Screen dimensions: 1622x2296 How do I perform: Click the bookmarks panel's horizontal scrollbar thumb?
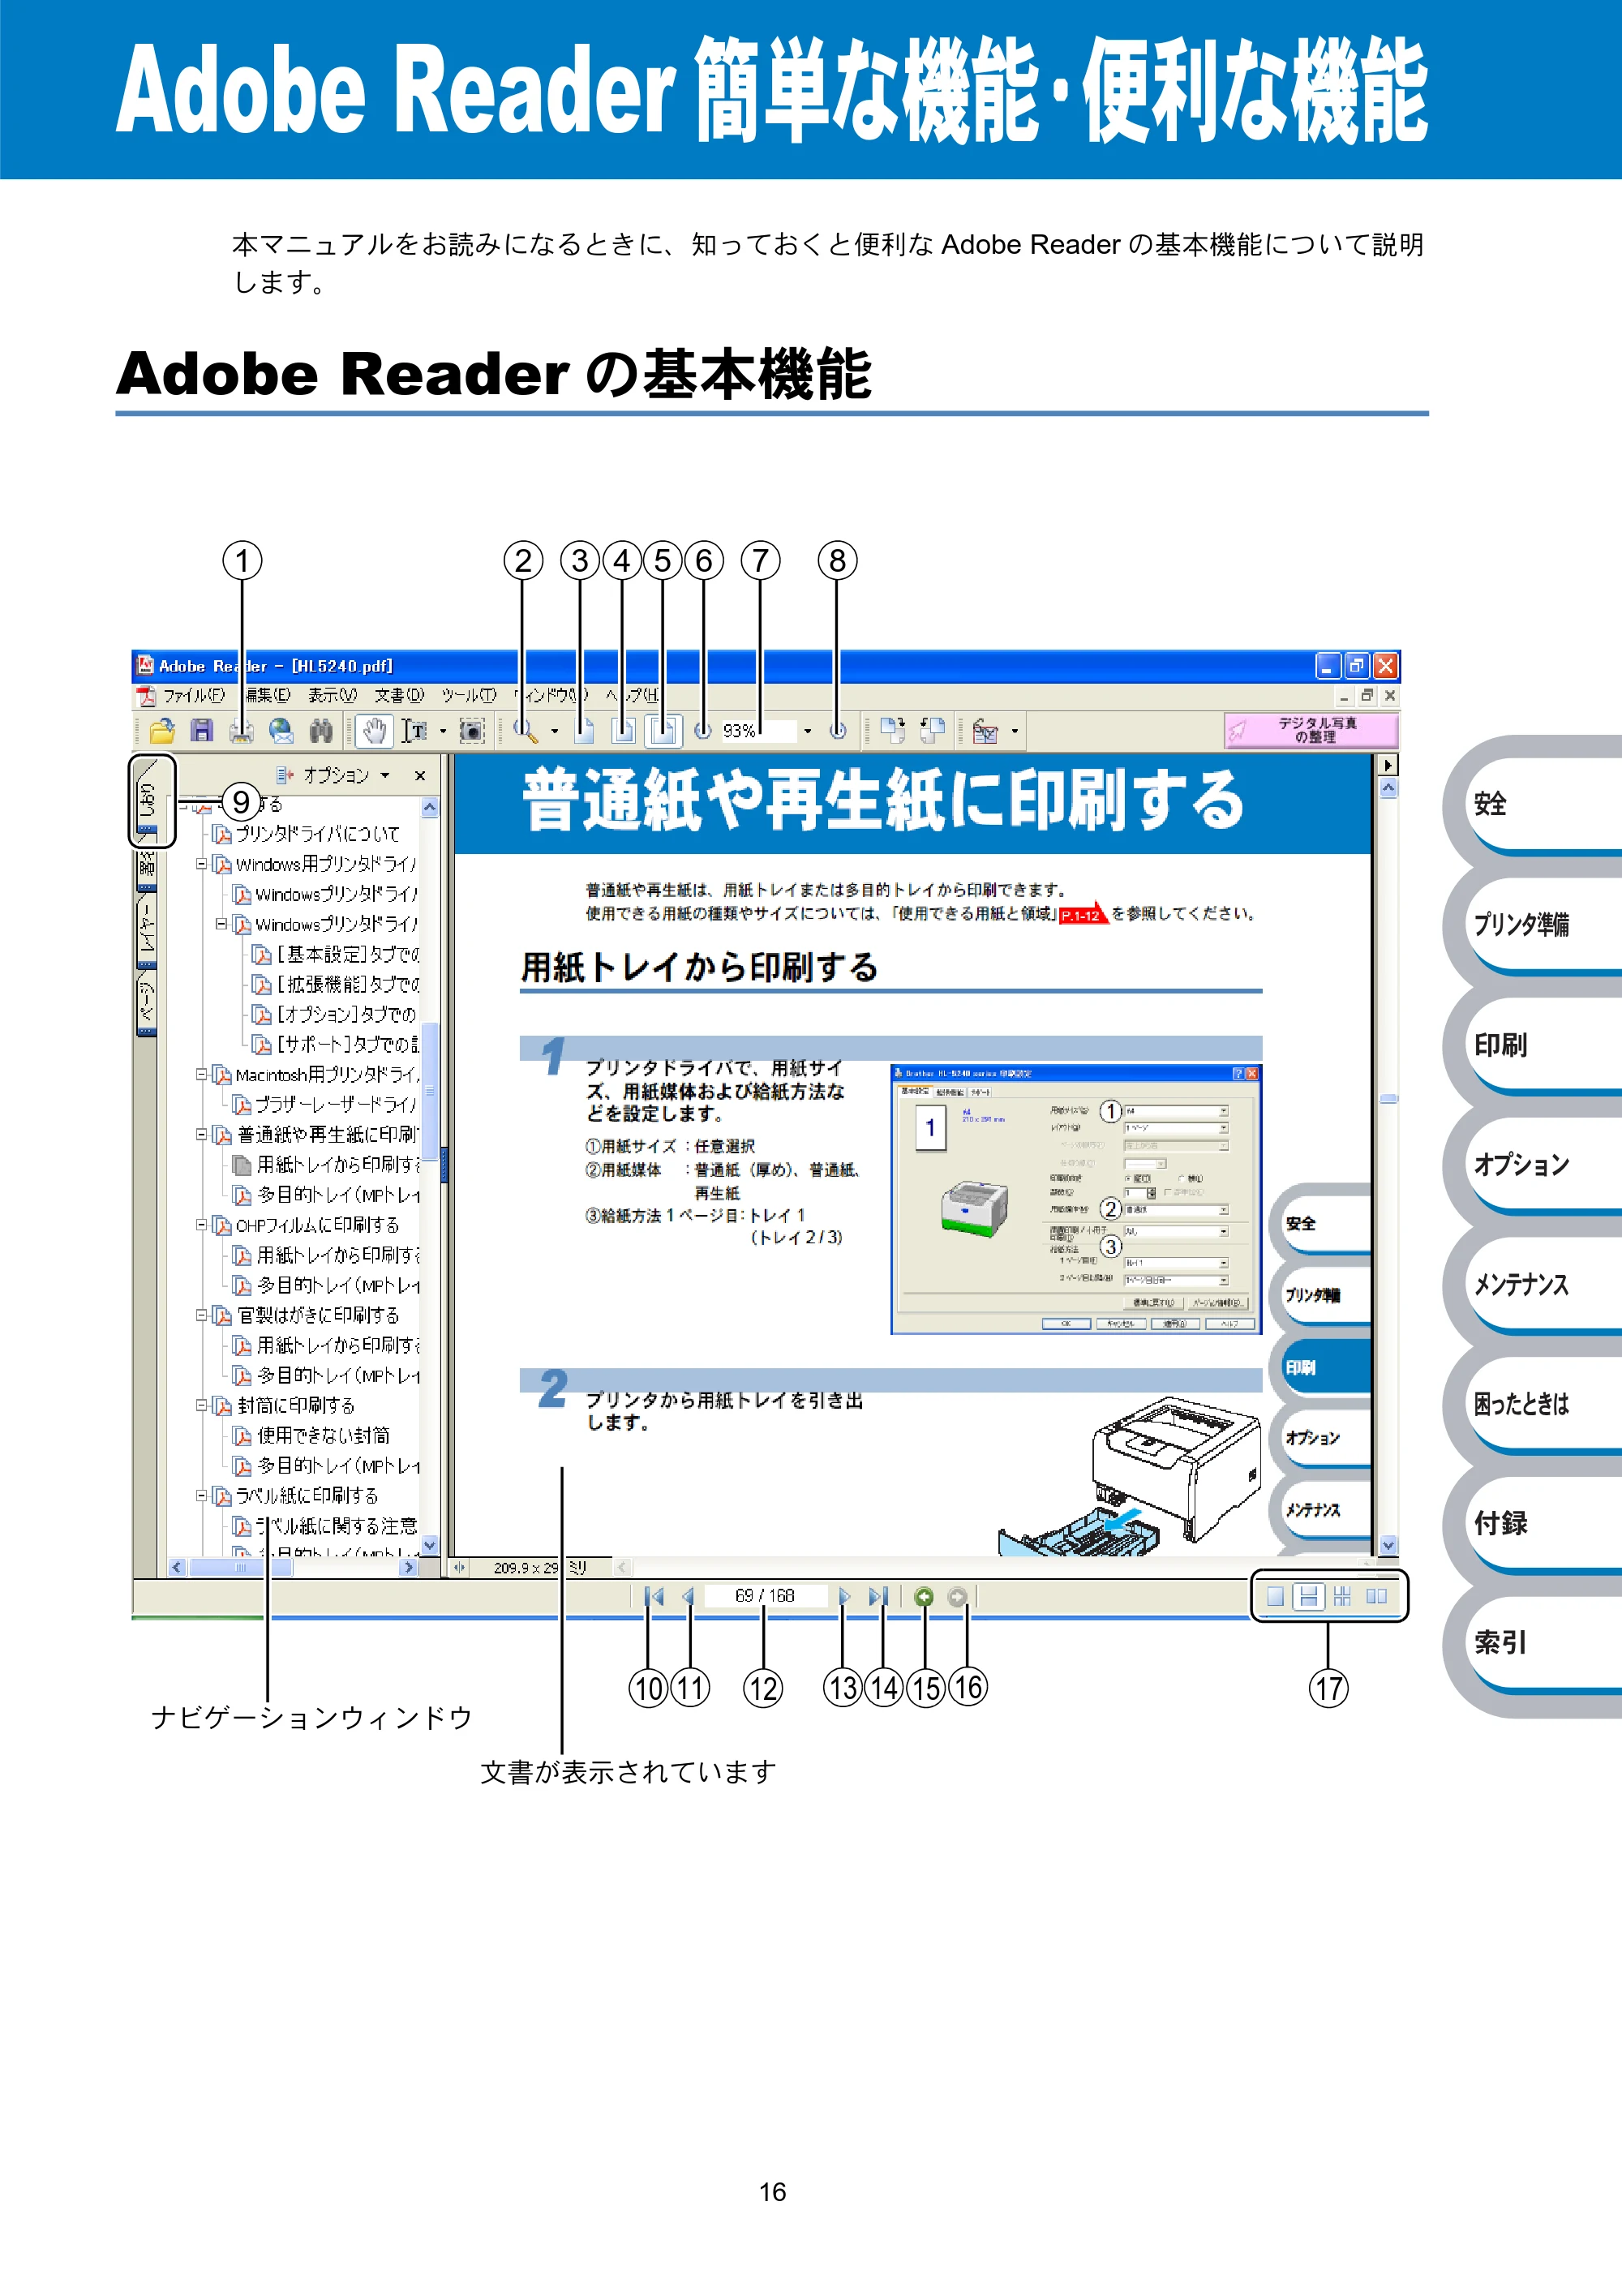click(240, 1567)
